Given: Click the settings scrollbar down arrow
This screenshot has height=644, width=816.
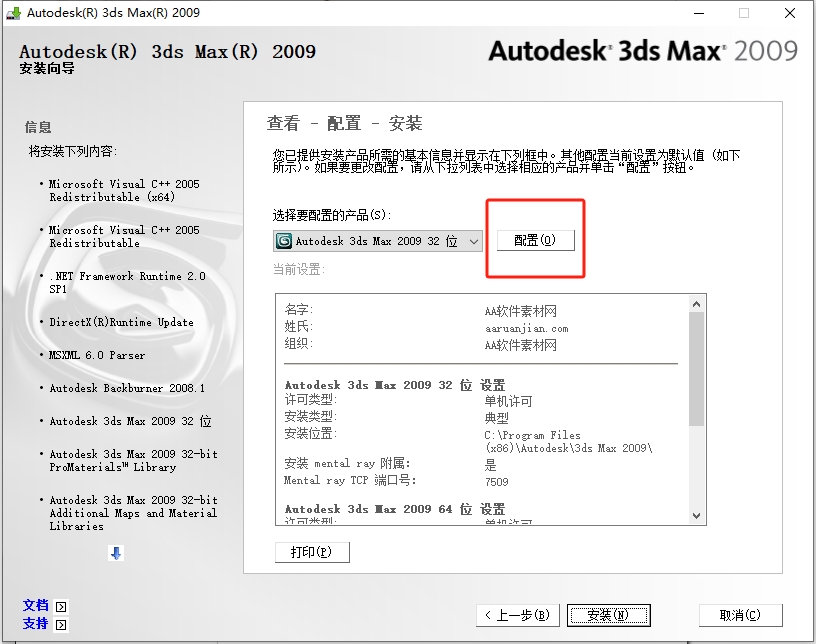Looking at the screenshot, I should click(697, 515).
